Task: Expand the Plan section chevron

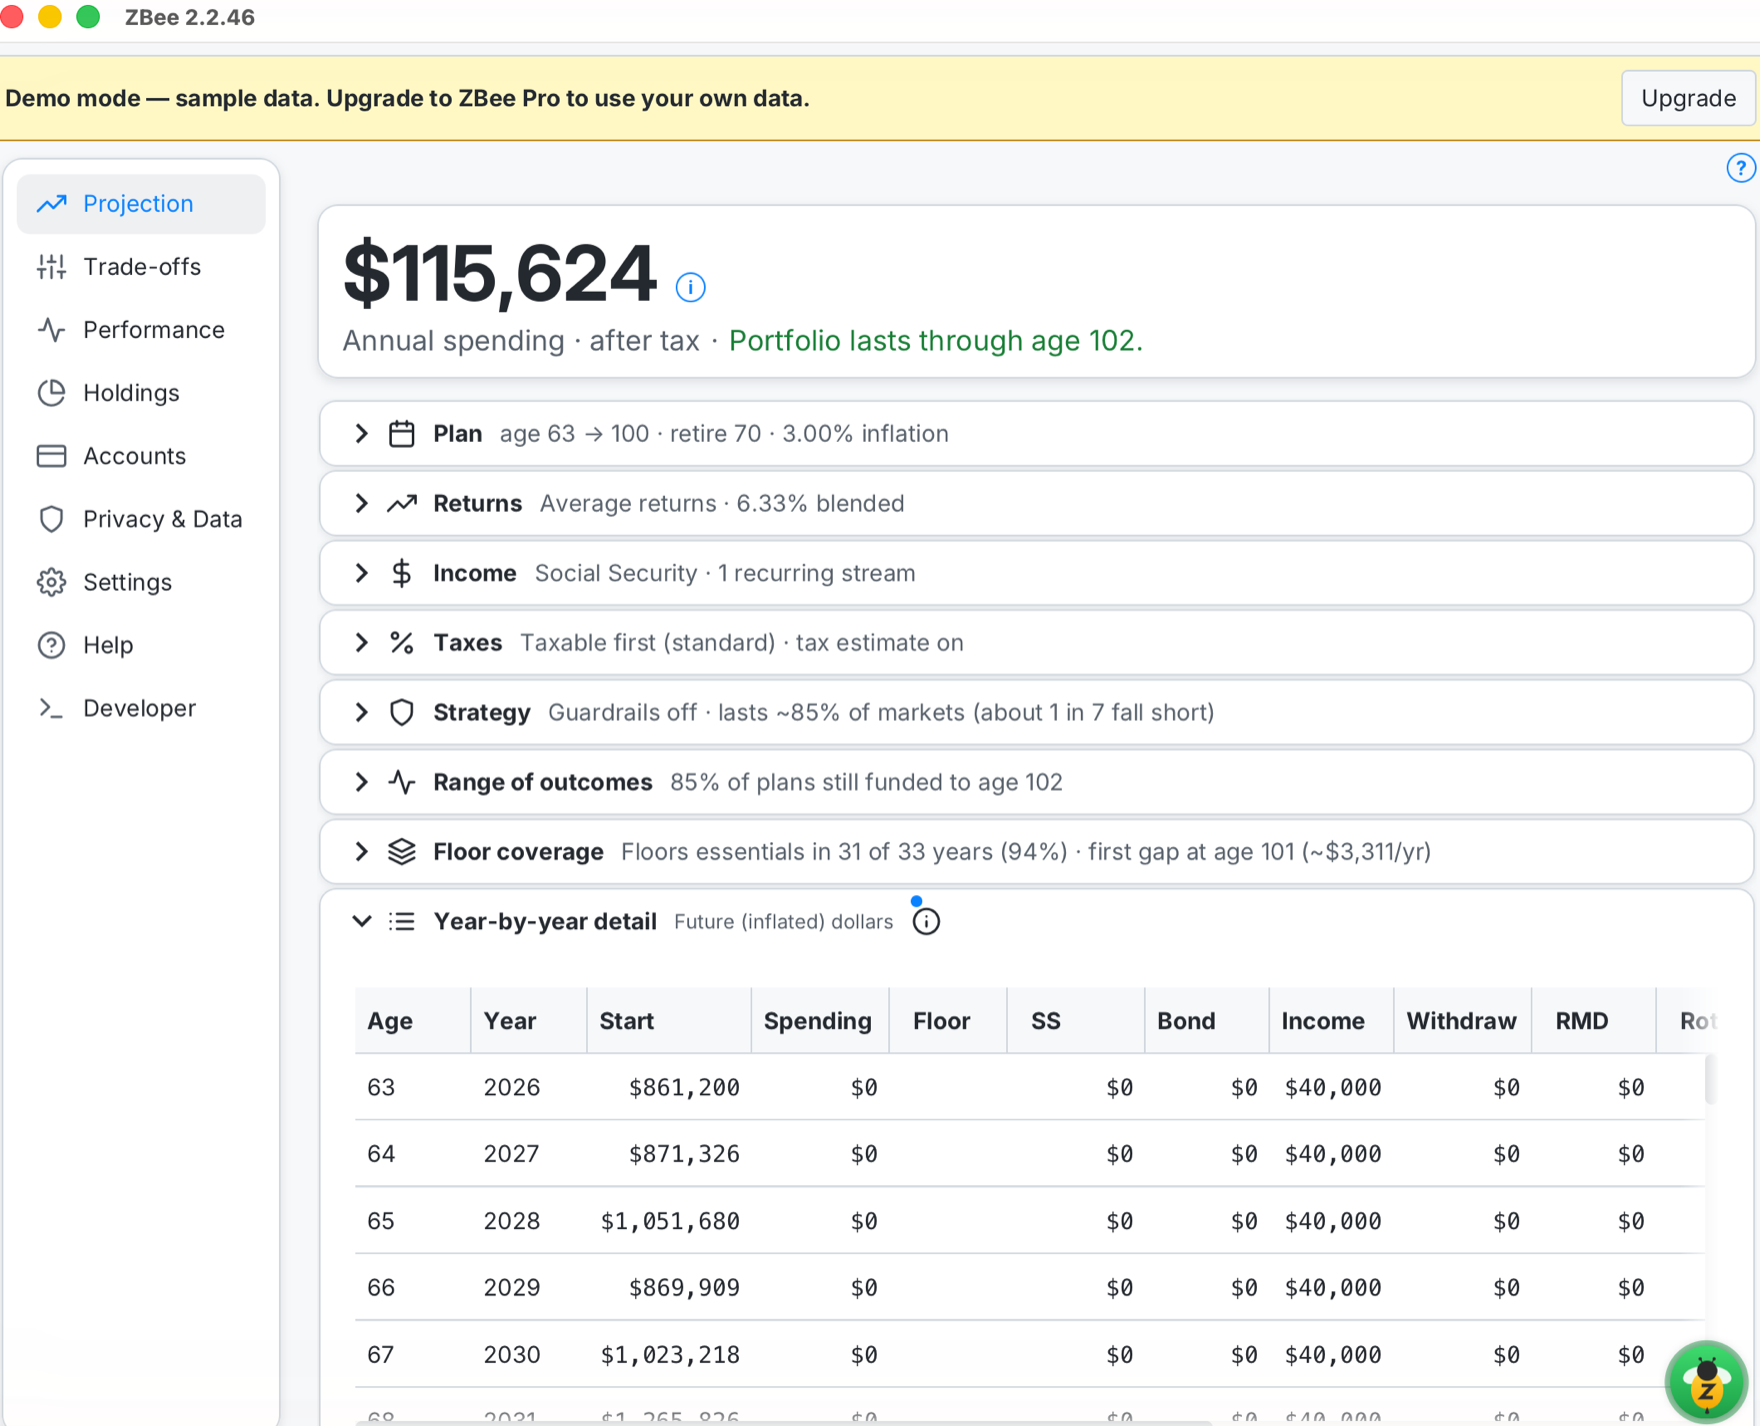Action: tap(362, 434)
